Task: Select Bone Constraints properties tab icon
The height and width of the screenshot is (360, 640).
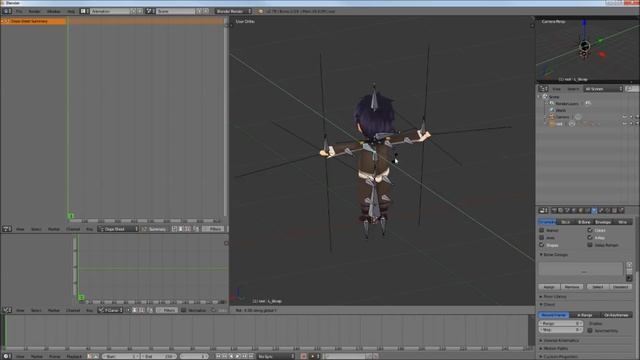Action: point(608,211)
